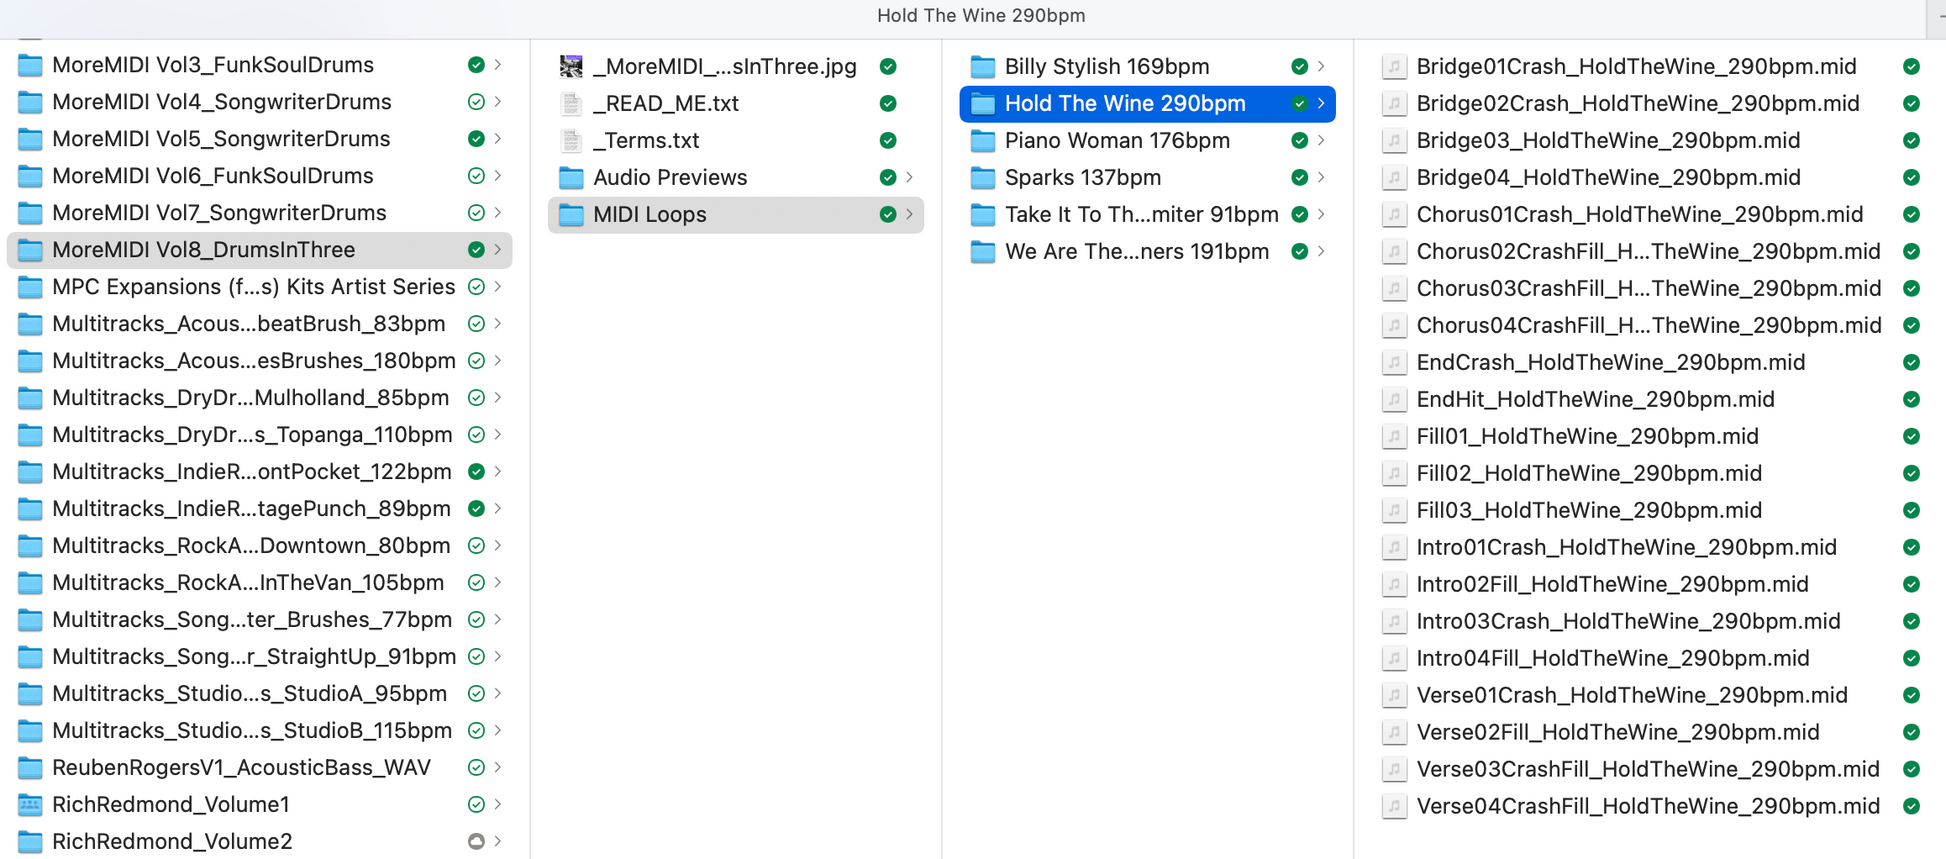Click the RichRedmond_Volume1 shared folder icon
The image size is (1946, 859).
(x=31, y=804)
